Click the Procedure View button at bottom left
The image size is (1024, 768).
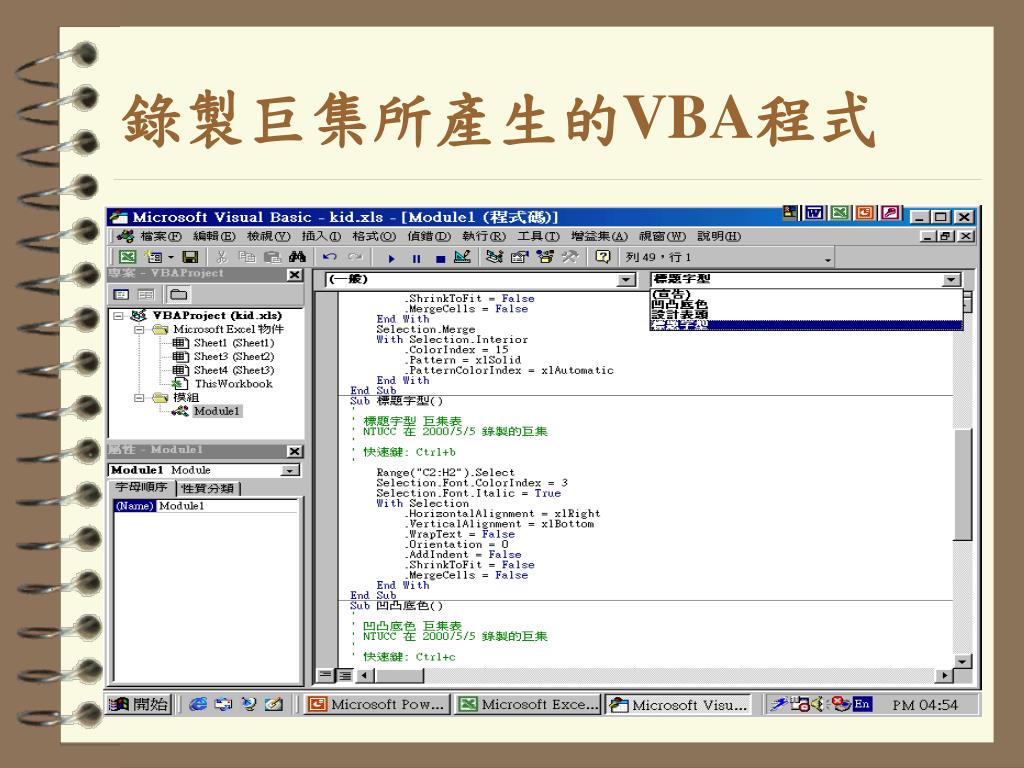(x=325, y=675)
